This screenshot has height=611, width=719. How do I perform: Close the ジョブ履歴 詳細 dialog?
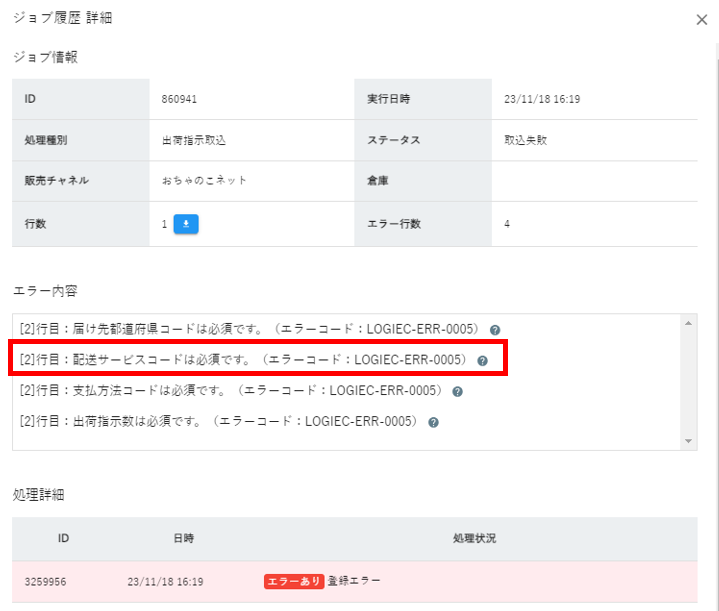click(x=701, y=20)
